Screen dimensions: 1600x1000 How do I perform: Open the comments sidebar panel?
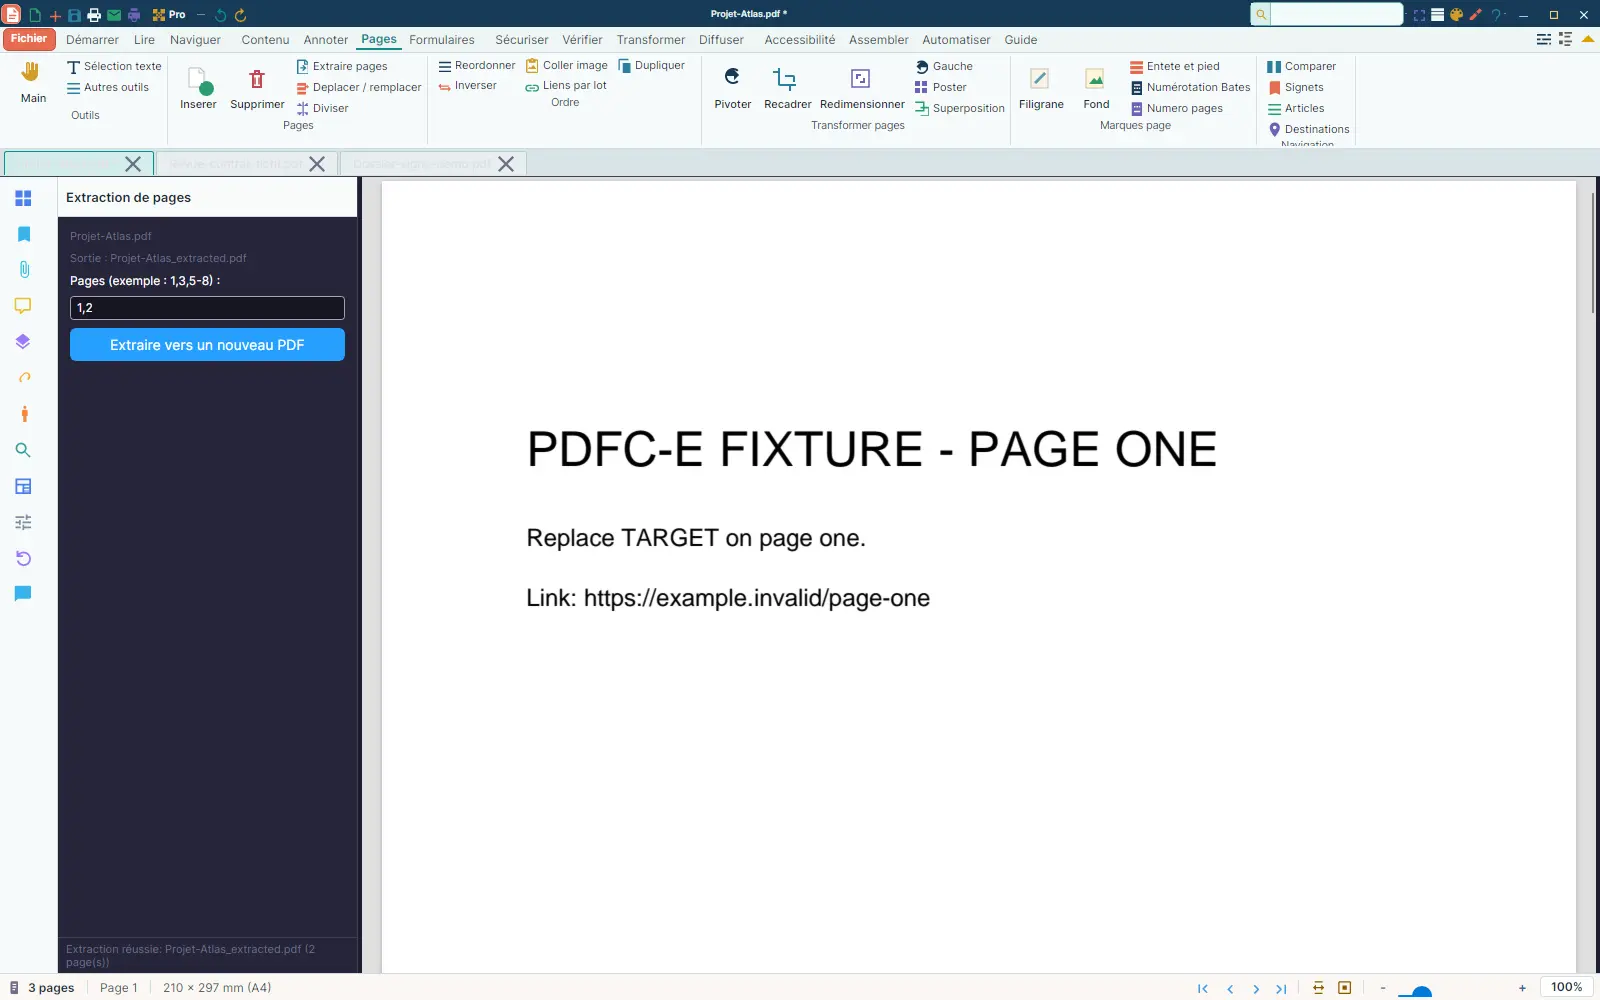[x=23, y=306]
